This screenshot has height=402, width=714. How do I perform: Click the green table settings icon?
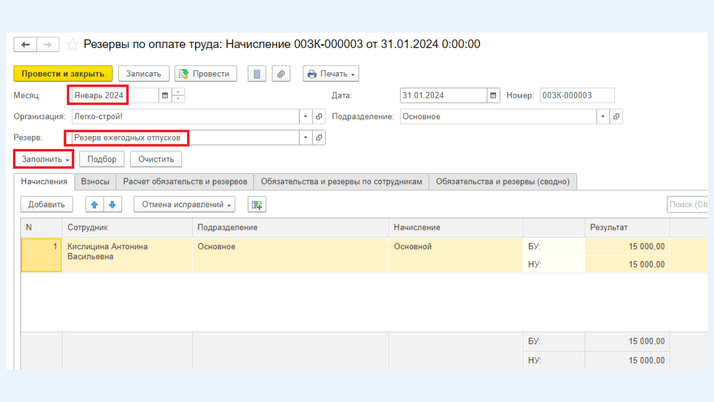257,204
